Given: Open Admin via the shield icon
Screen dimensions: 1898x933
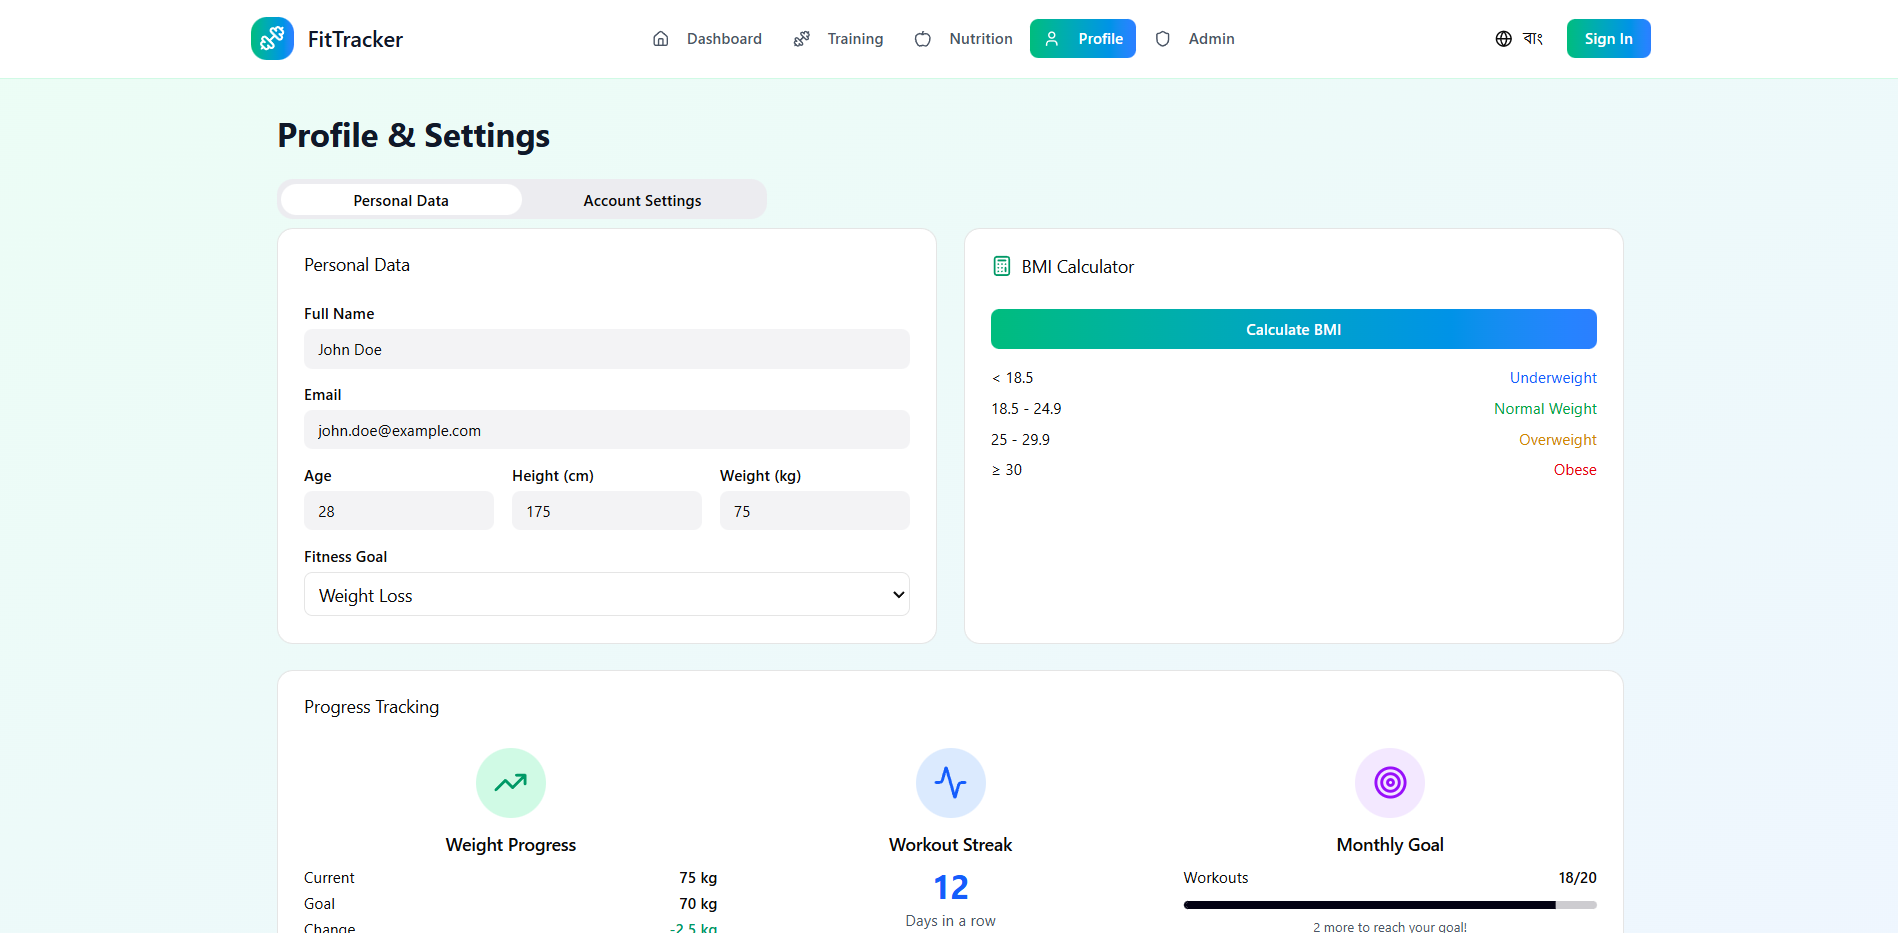Looking at the screenshot, I should pyautogui.click(x=1163, y=38).
